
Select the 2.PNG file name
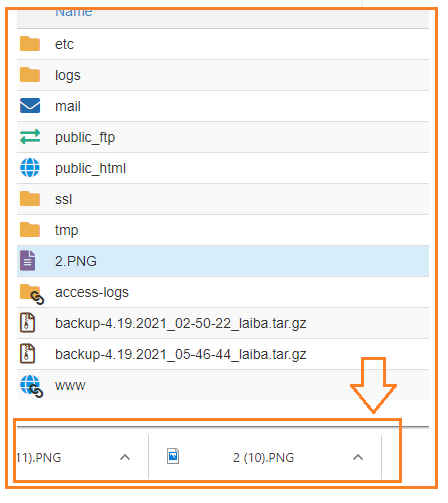coord(76,261)
